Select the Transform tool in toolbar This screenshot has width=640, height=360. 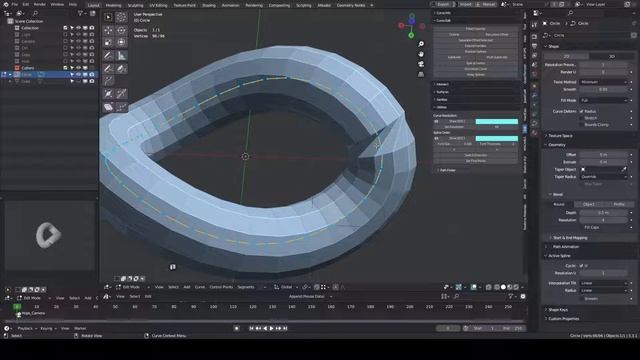(x=121, y=42)
